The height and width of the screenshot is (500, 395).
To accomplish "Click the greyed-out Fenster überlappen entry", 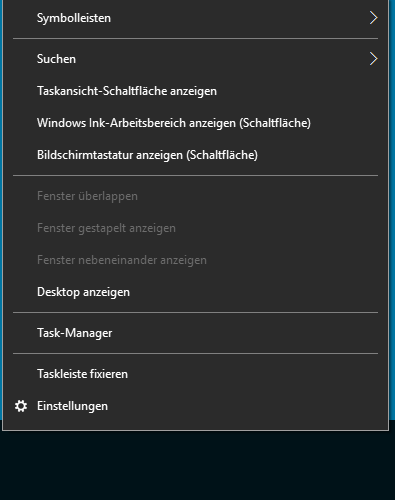I will (195, 196).
